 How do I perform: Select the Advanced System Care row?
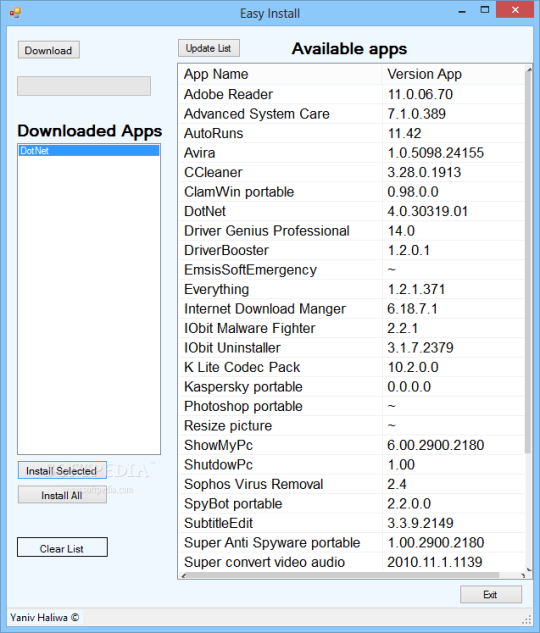pyautogui.click(x=352, y=114)
